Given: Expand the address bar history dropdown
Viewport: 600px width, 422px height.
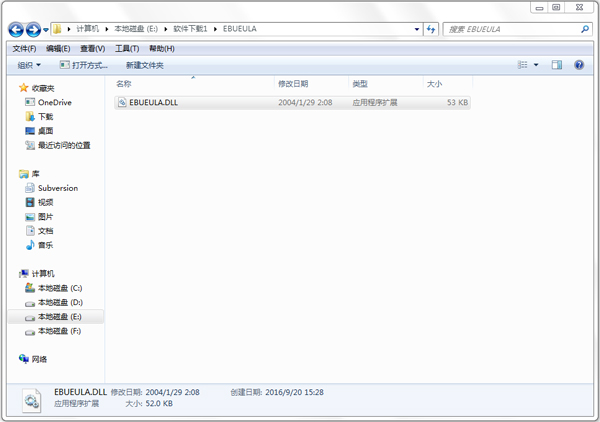Looking at the screenshot, I should 417,29.
